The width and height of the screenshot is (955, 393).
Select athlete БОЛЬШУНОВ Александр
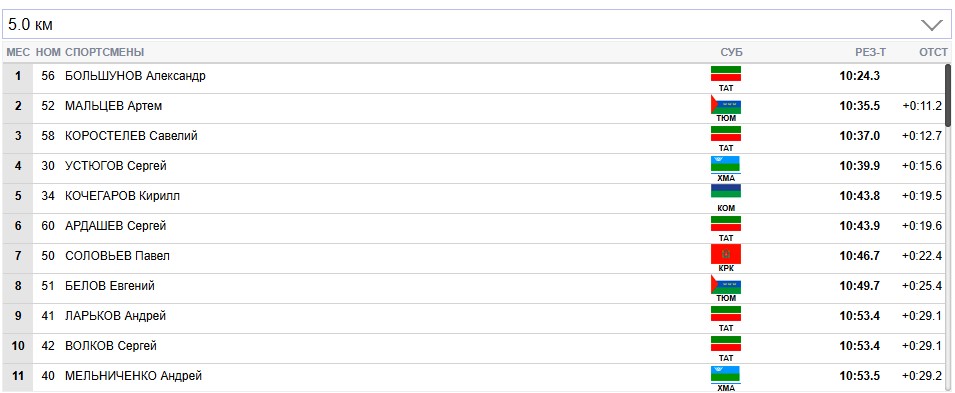coord(135,76)
